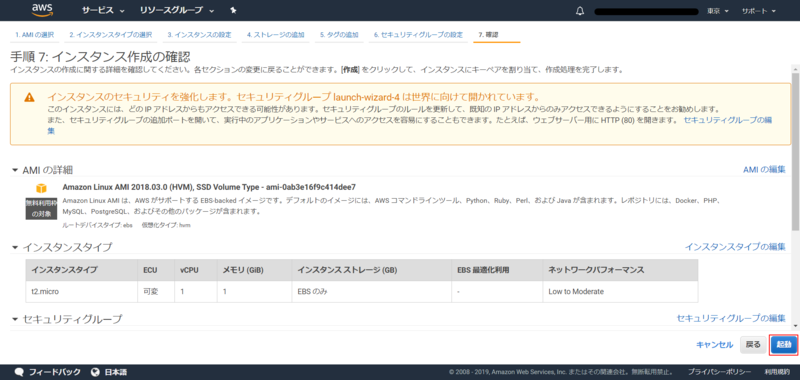Click the warning triangle icon
Screen dimensions: 800x380
[x=29, y=97]
